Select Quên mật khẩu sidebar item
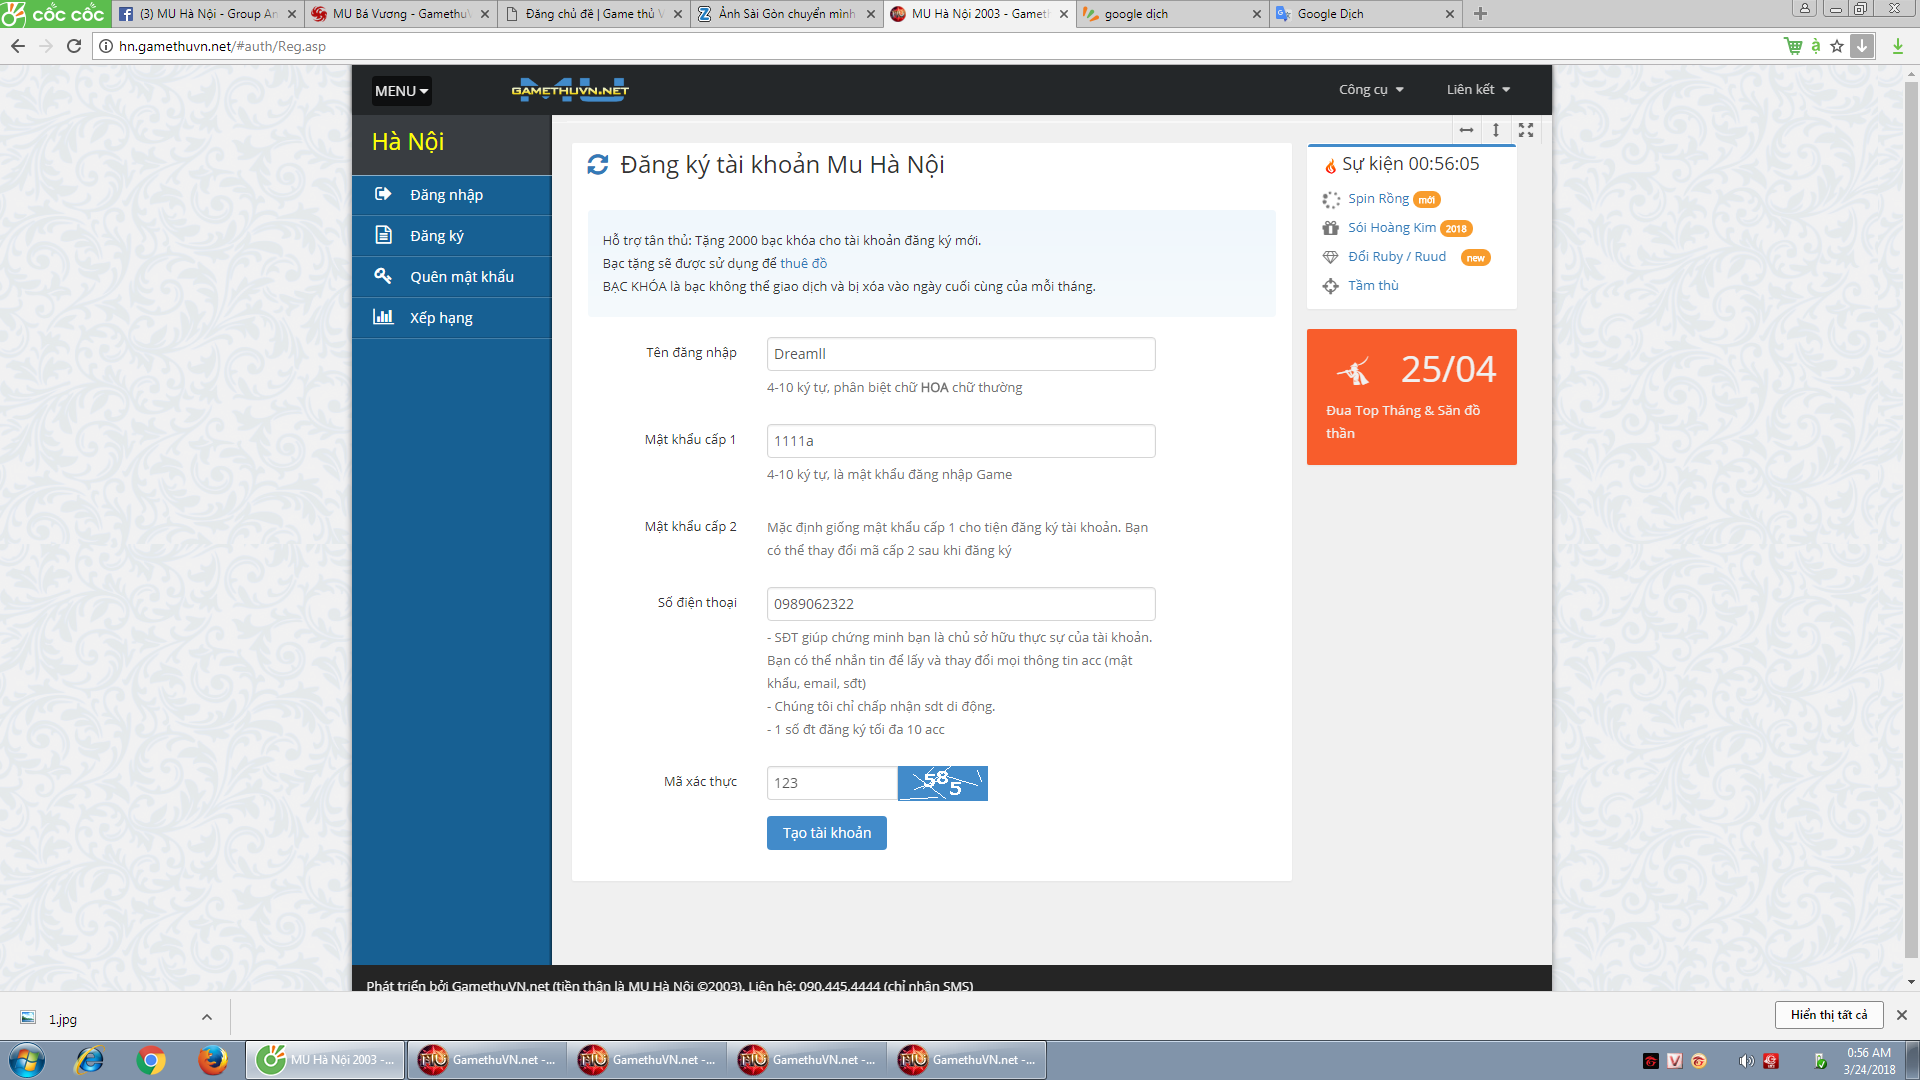The height and width of the screenshot is (1080, 1920). tap(461, 277)
